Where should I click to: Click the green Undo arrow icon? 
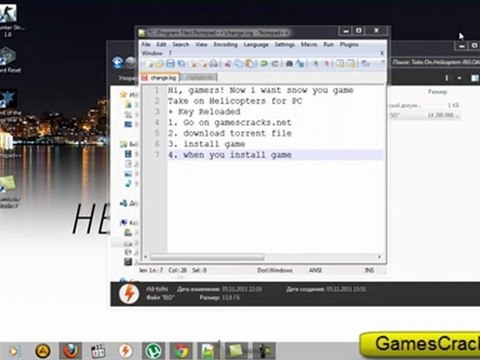click(x=264, y=63)
